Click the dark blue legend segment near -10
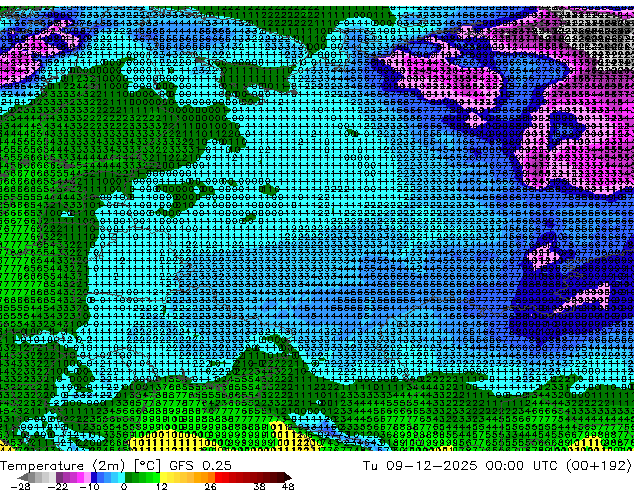This screenshot has height=490, width=634. pos(94,477)
